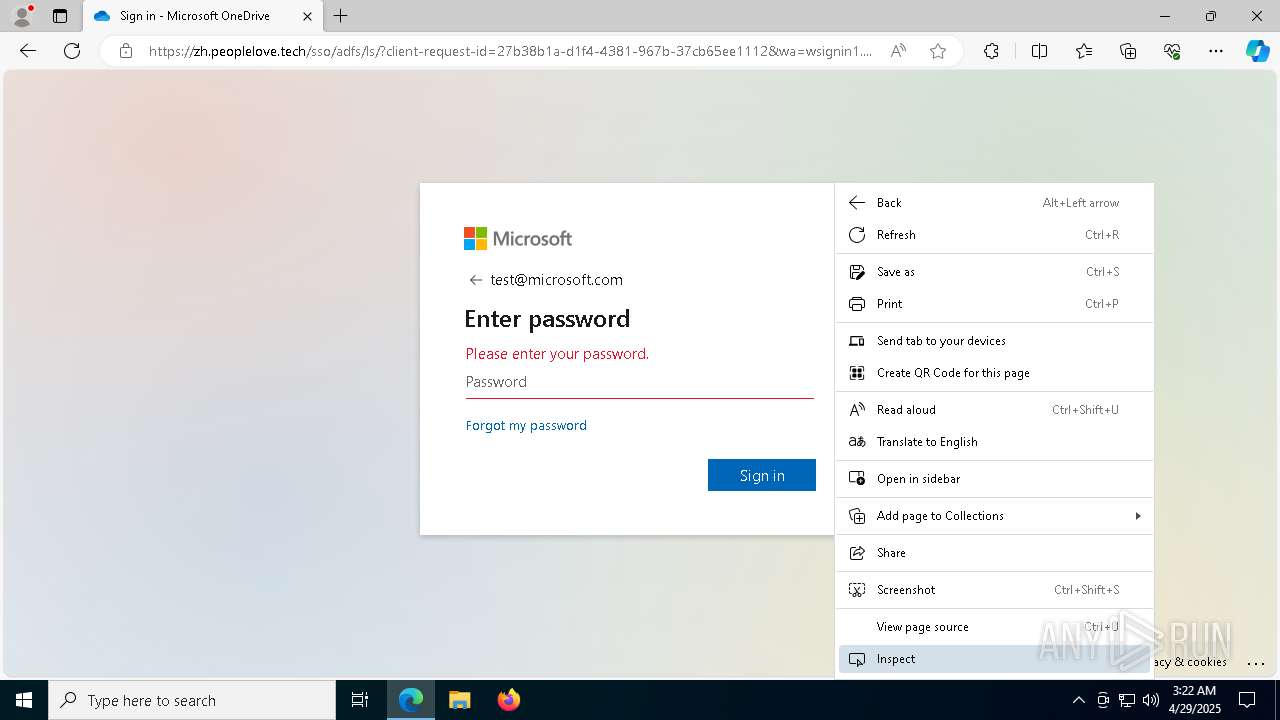Image resolution: width=1280 pixels, height=720 pixels.
Task: Open Read aloud icon in address bar
Action: coord(898,51)
